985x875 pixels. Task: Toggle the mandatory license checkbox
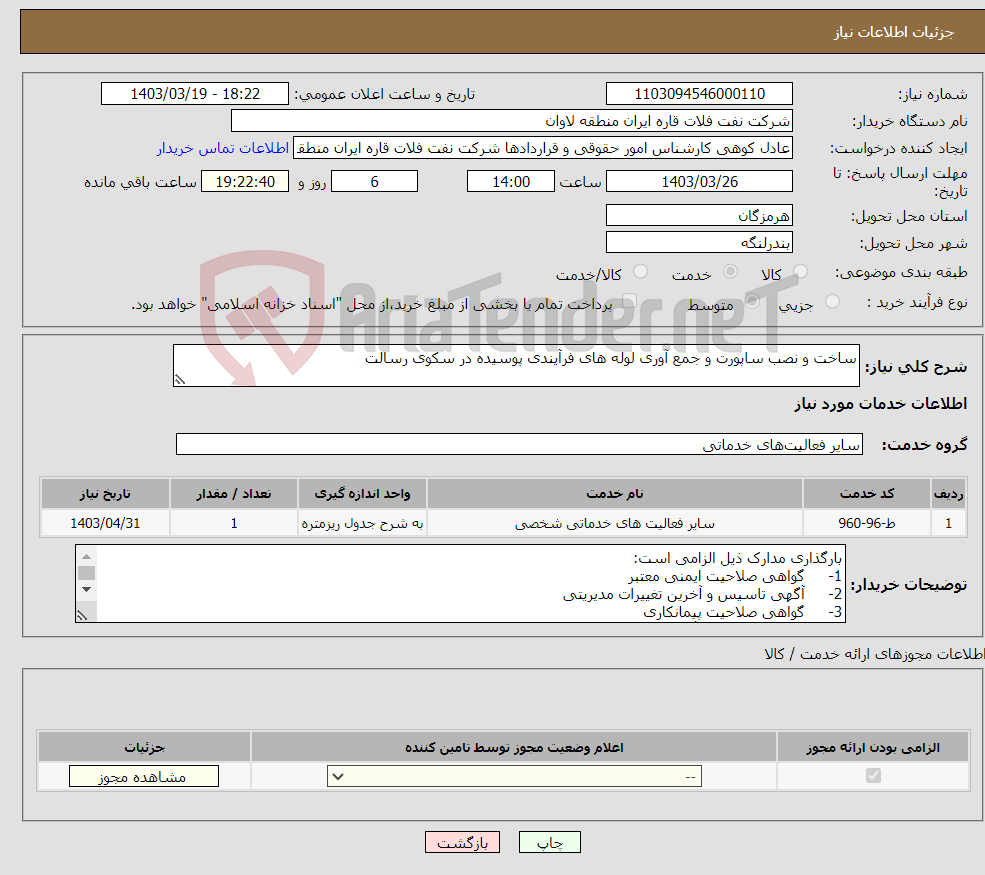tap(873, 776)
